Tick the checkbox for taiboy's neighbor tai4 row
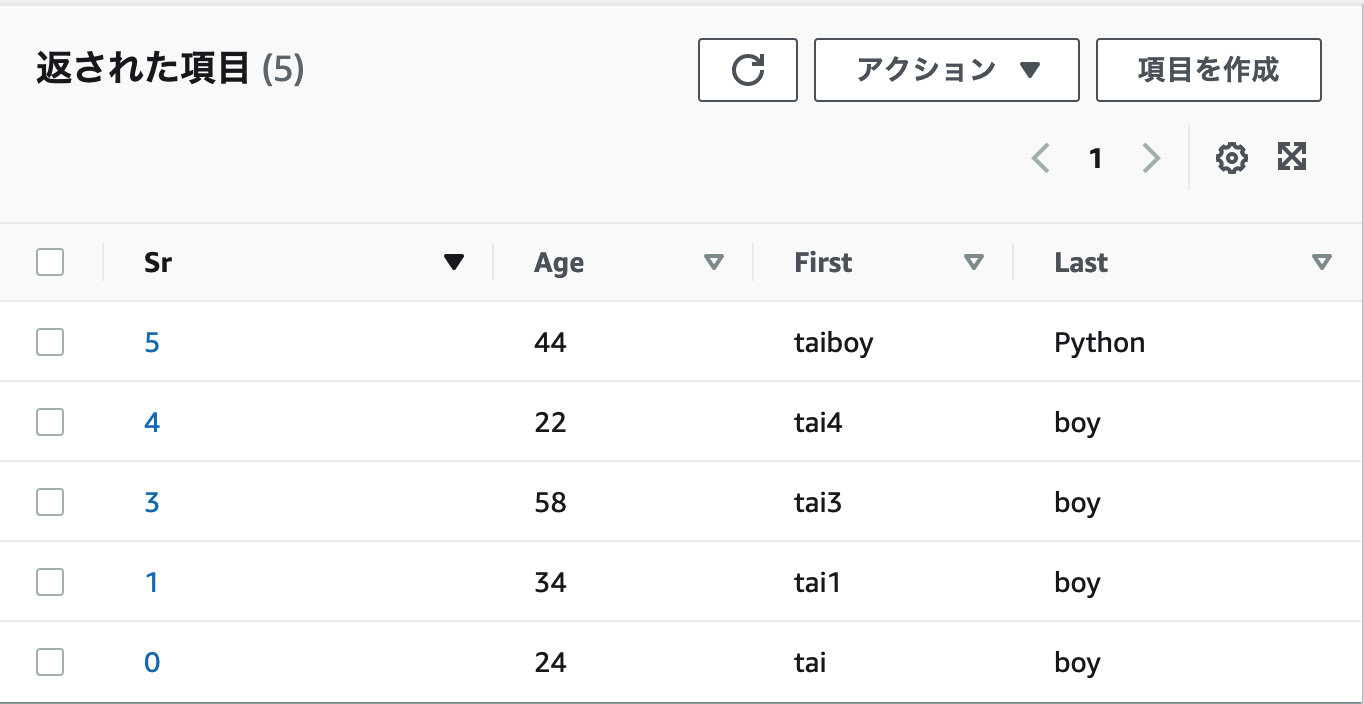Screen dimensions: 1364x704 (x=50, y=423)
